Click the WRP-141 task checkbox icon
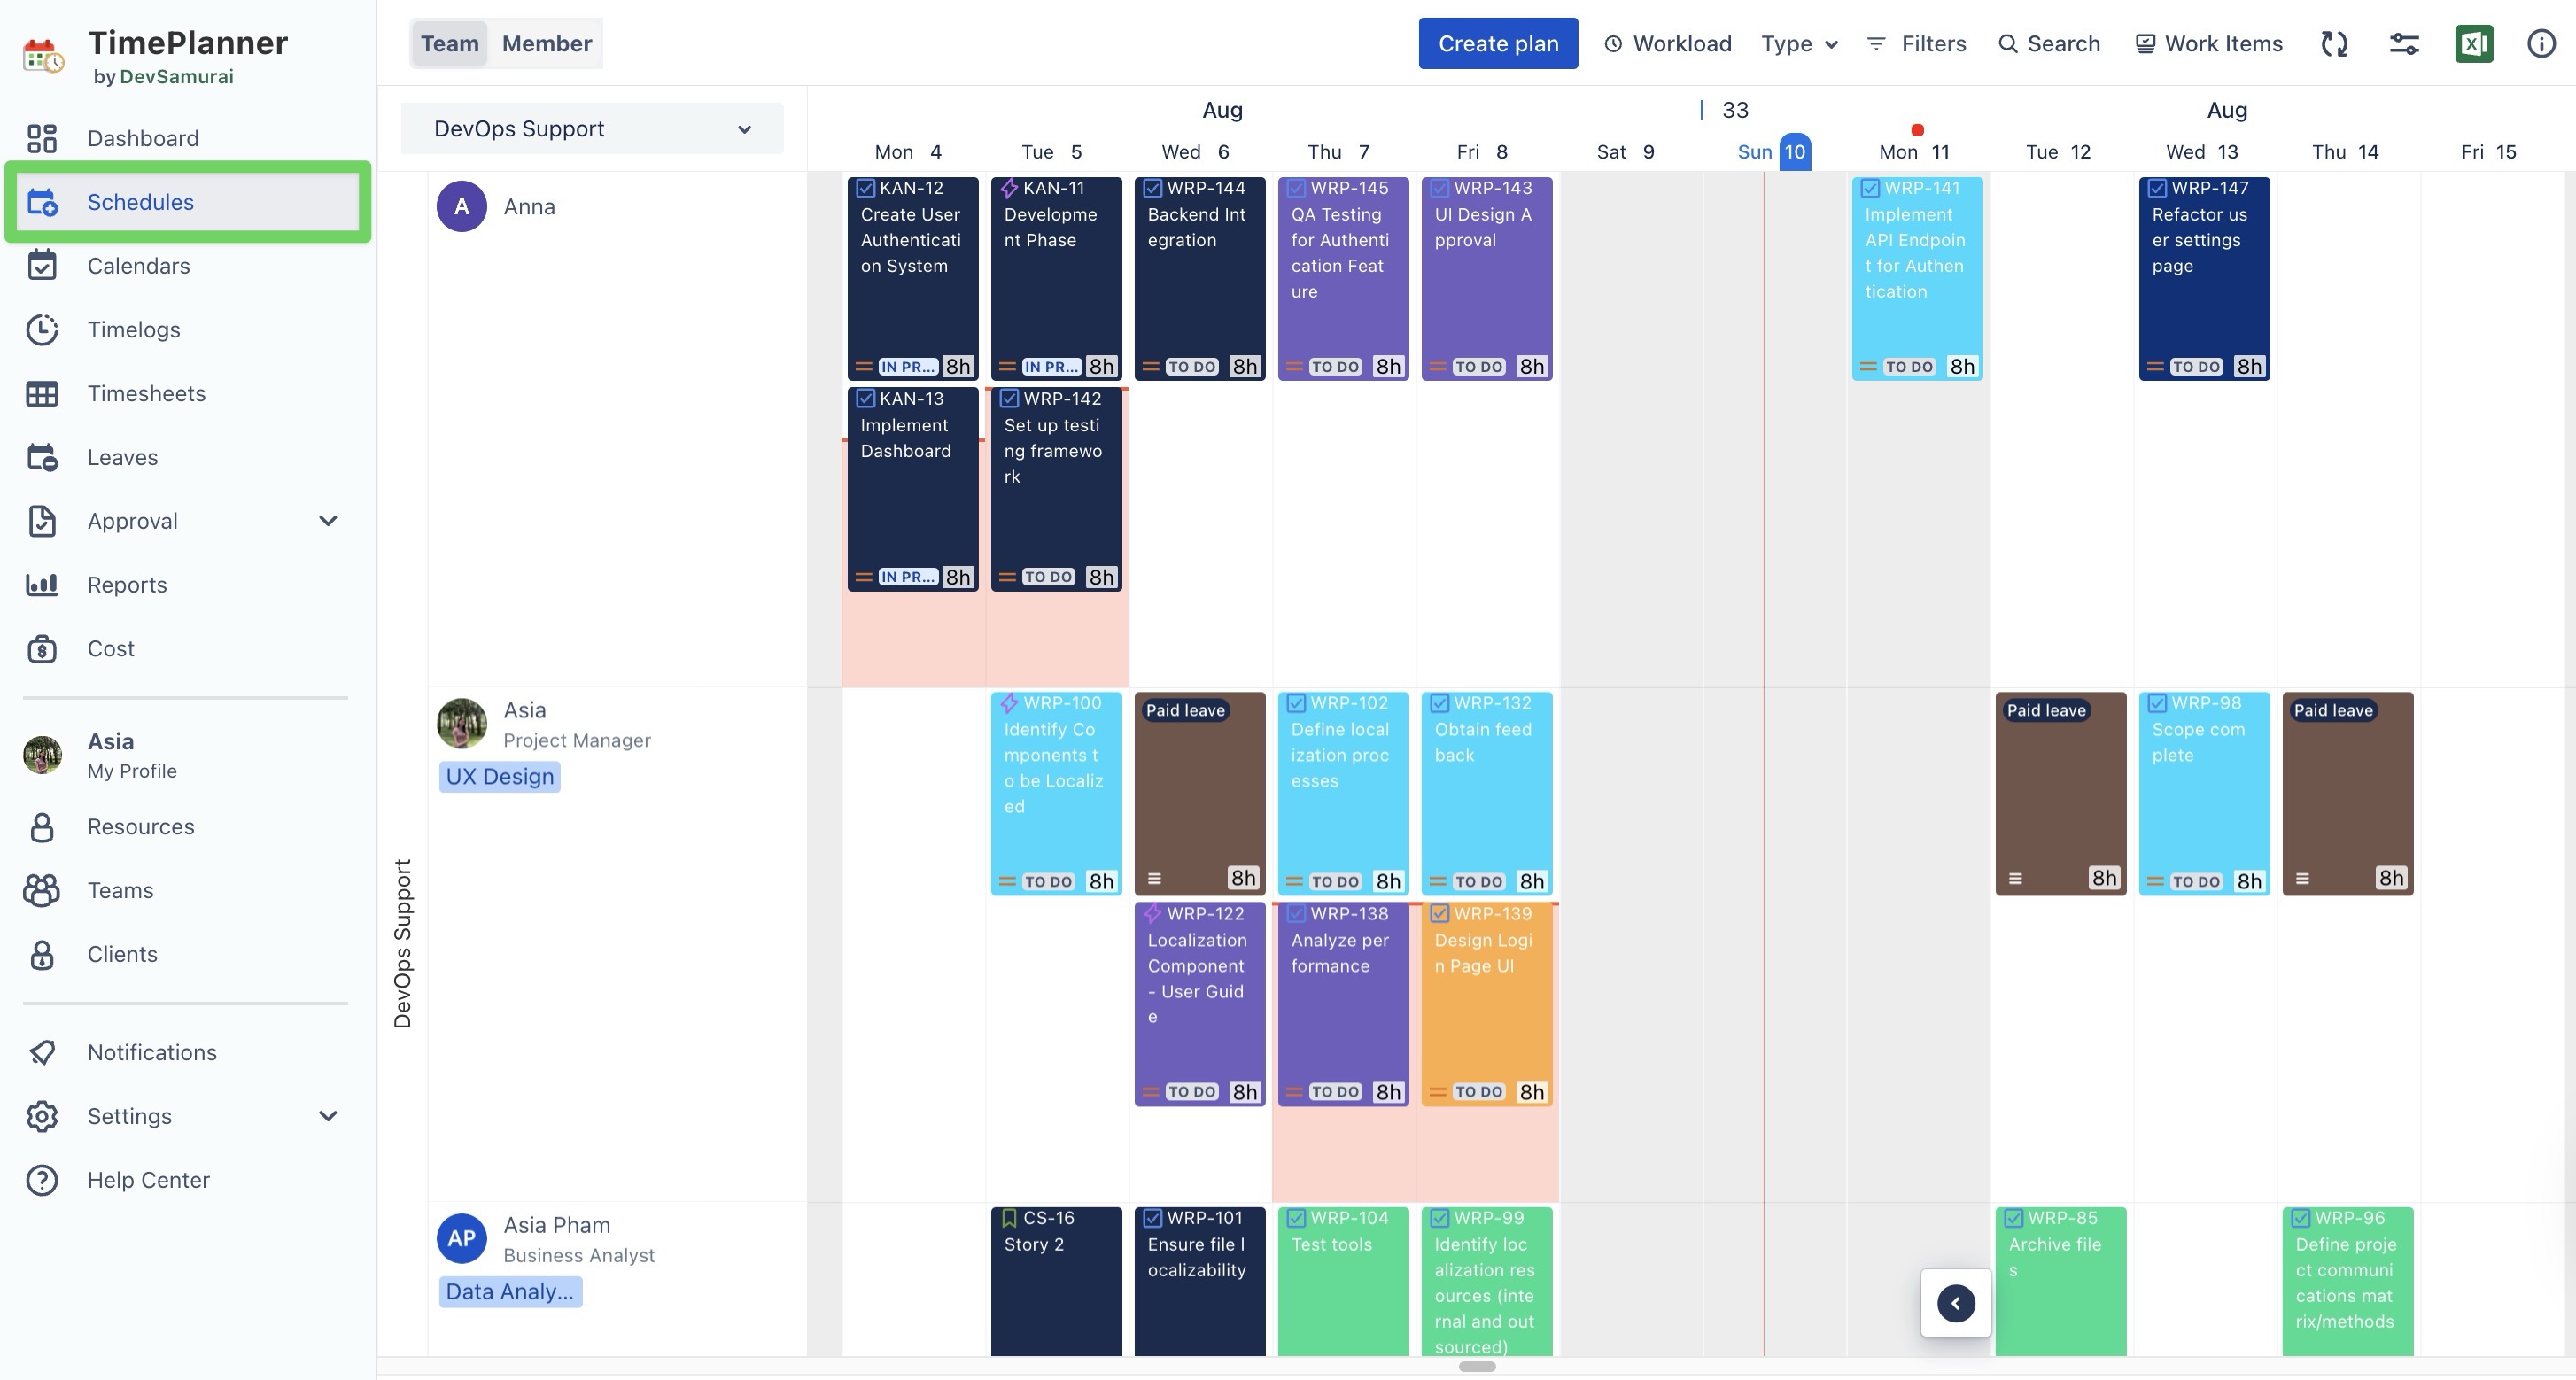The height and width of the screenshot is (1380, 2576). 1870,188
